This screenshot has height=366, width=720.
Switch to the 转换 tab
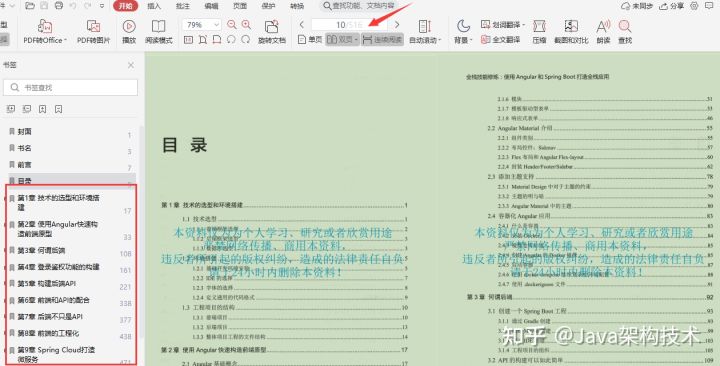click(x=297, y=6)
